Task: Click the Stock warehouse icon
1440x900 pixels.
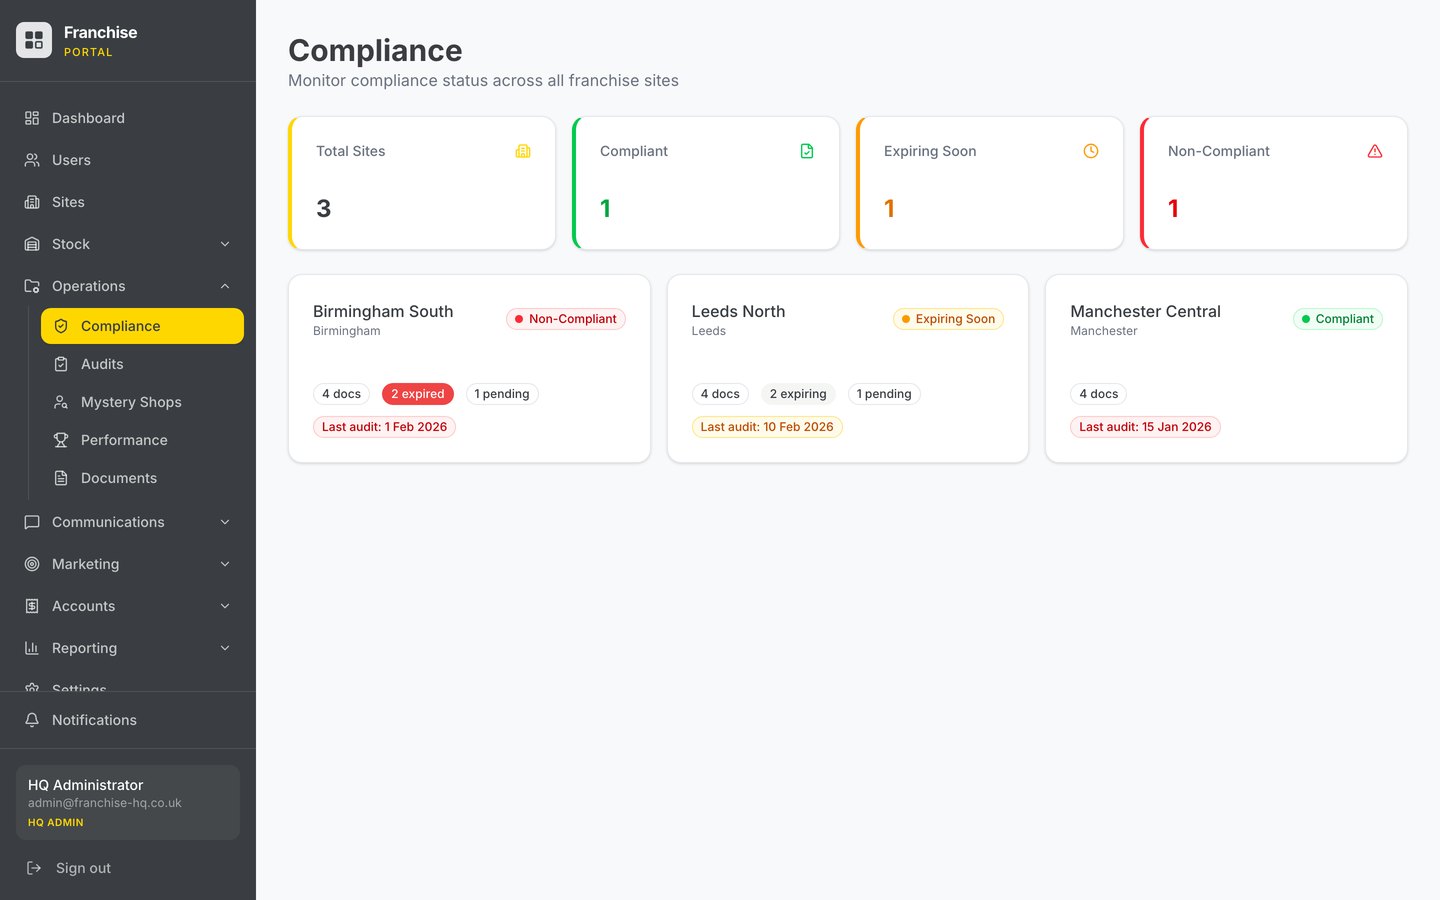Action: 32,244
